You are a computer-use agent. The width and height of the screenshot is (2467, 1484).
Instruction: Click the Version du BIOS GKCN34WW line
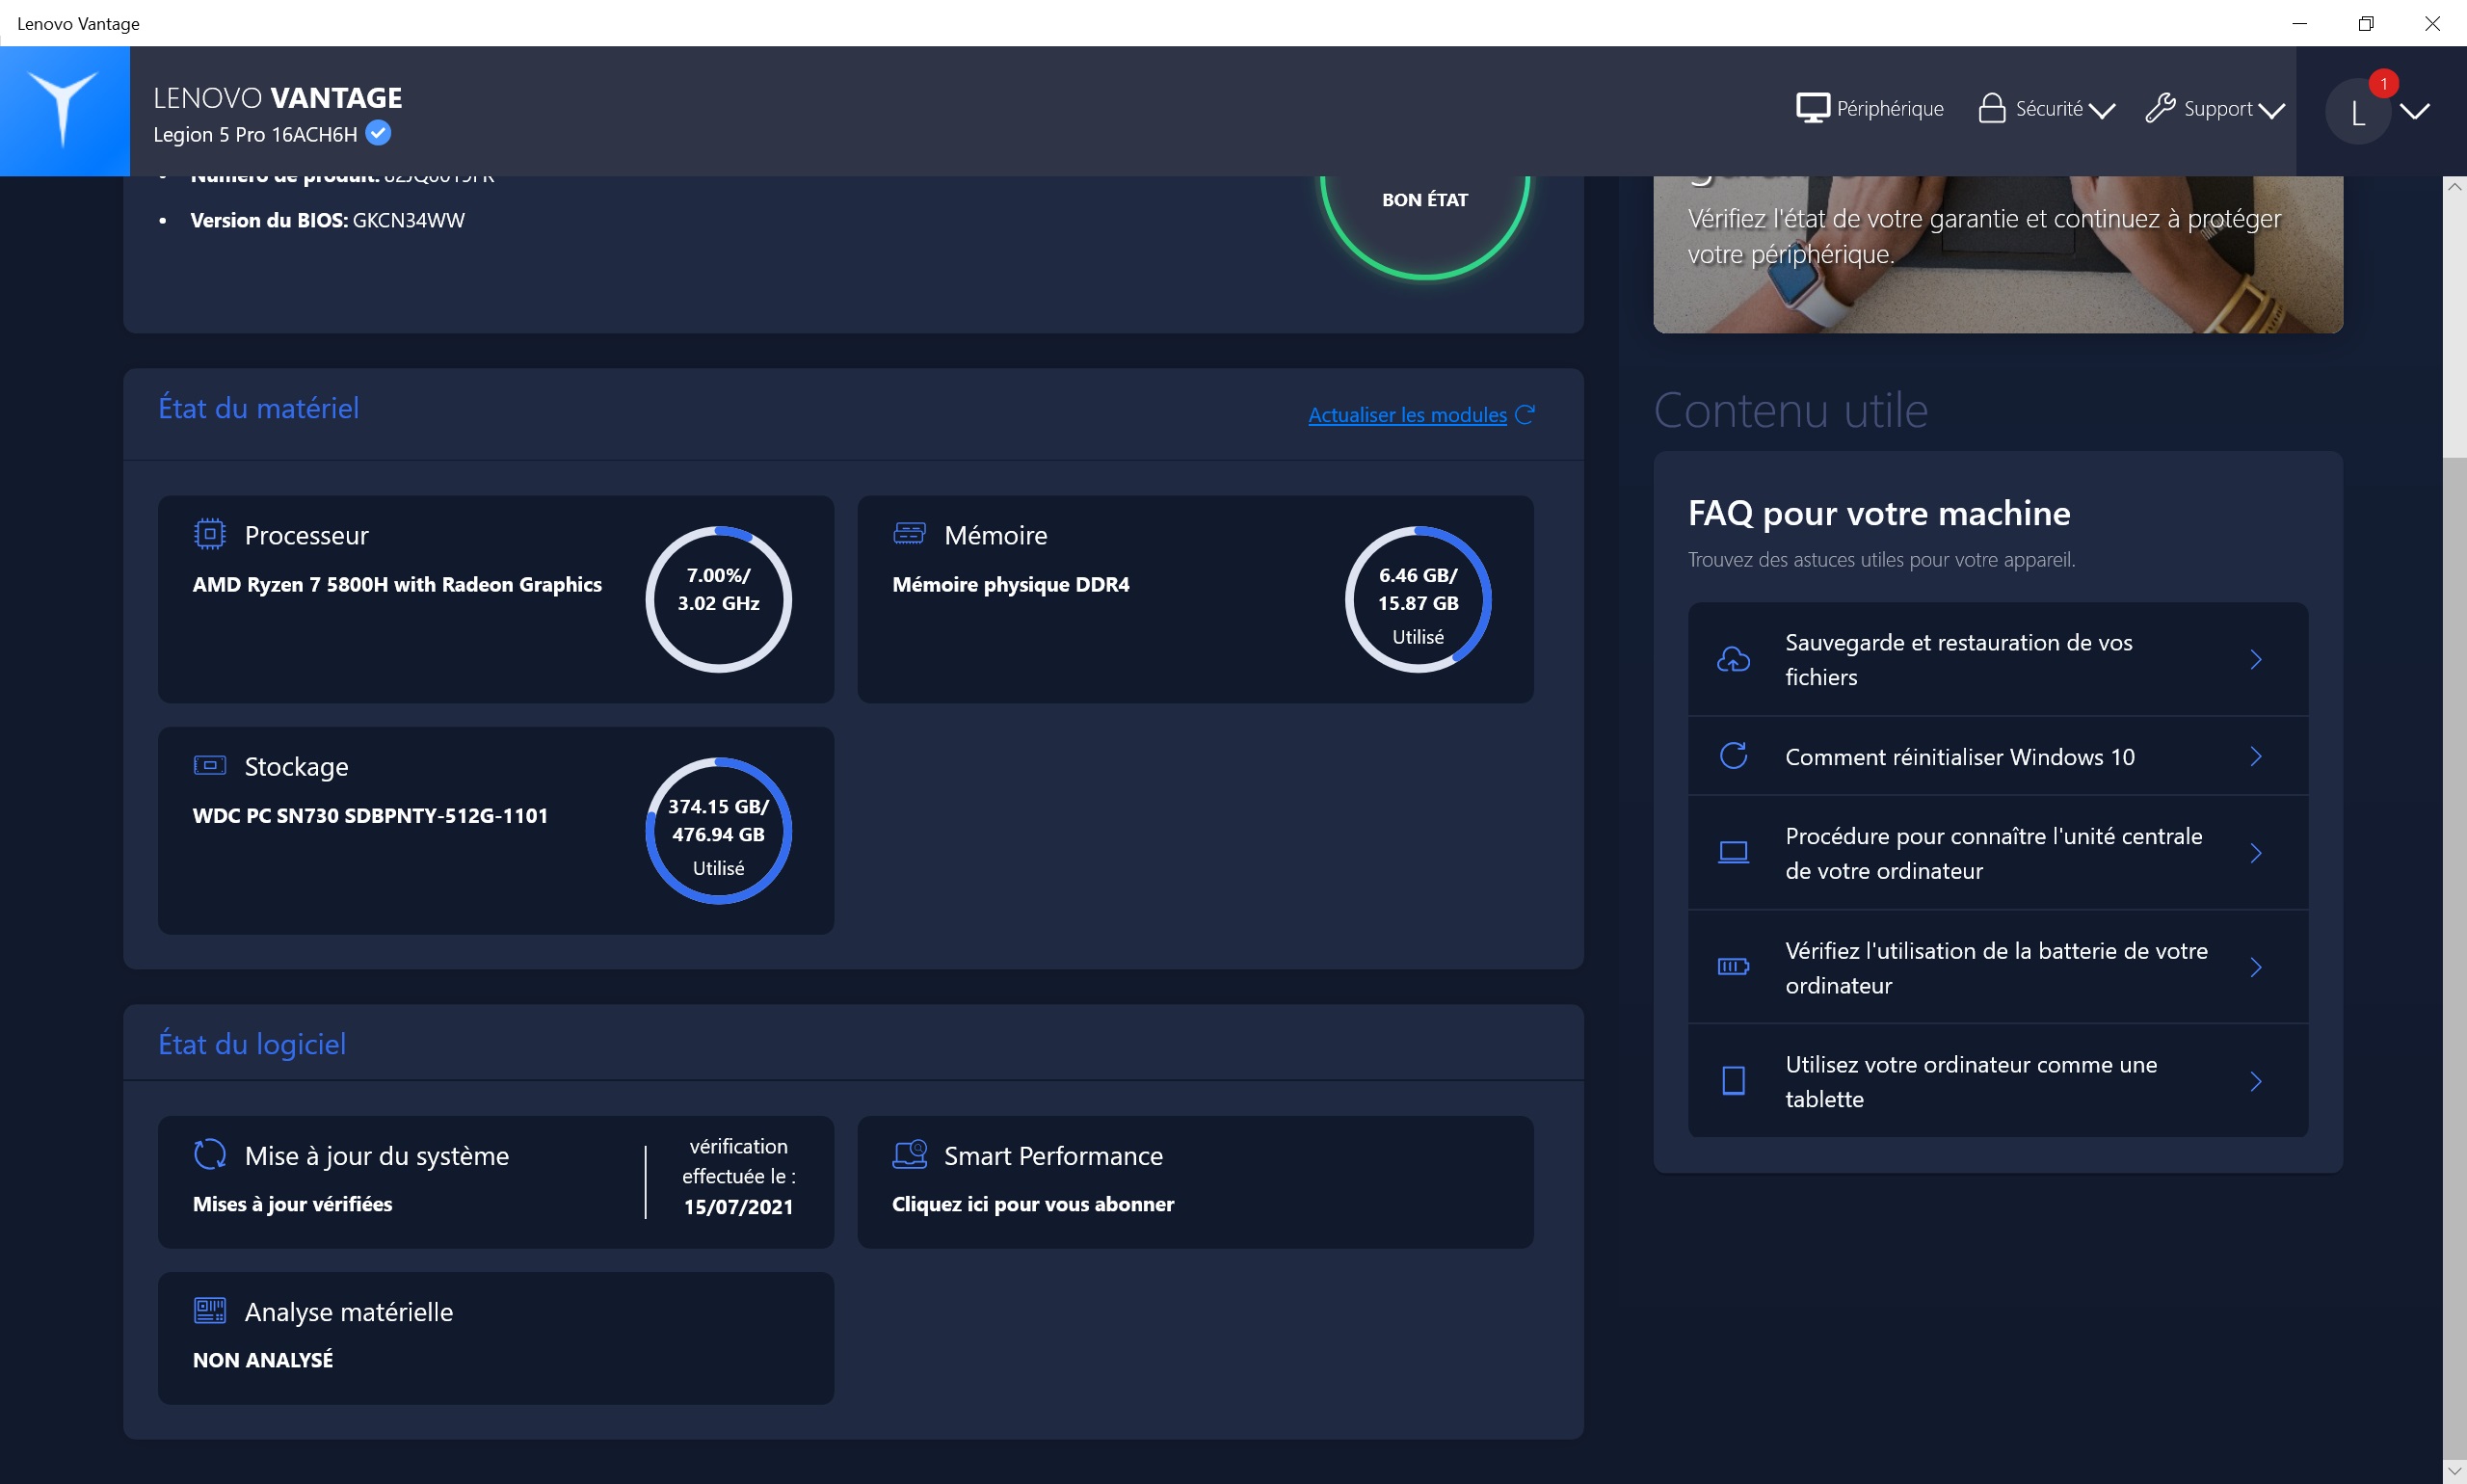(327, 220)
